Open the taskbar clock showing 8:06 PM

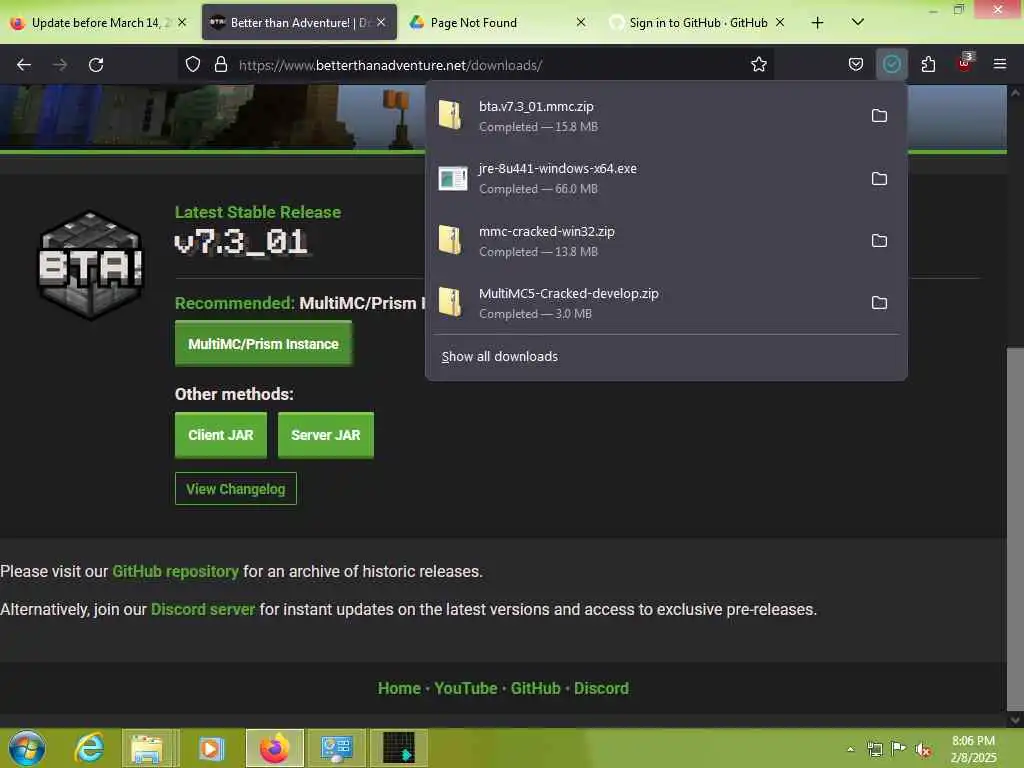coord(973,749)
